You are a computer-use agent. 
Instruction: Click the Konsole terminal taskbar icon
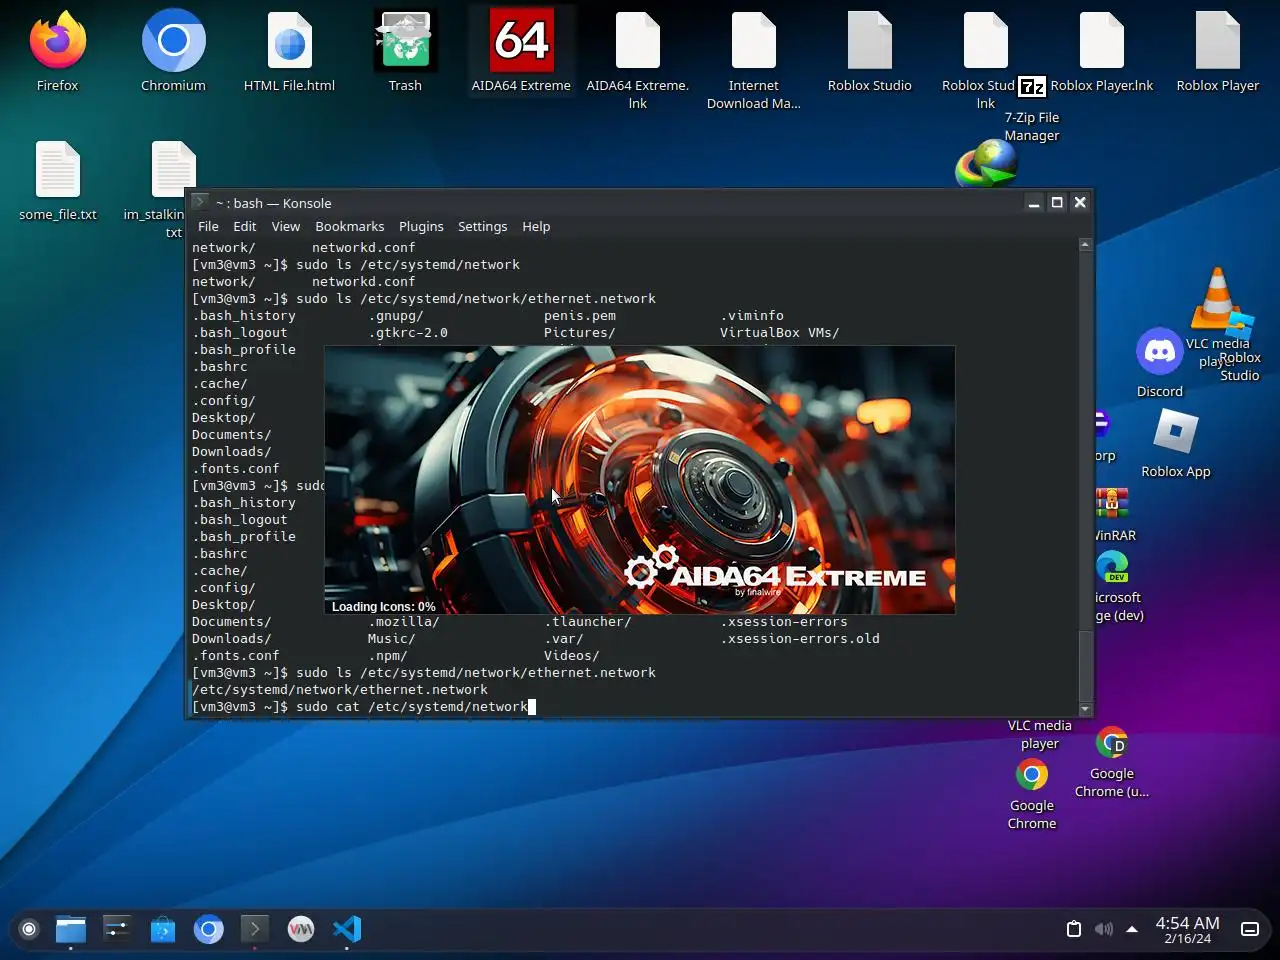(255, 929)
